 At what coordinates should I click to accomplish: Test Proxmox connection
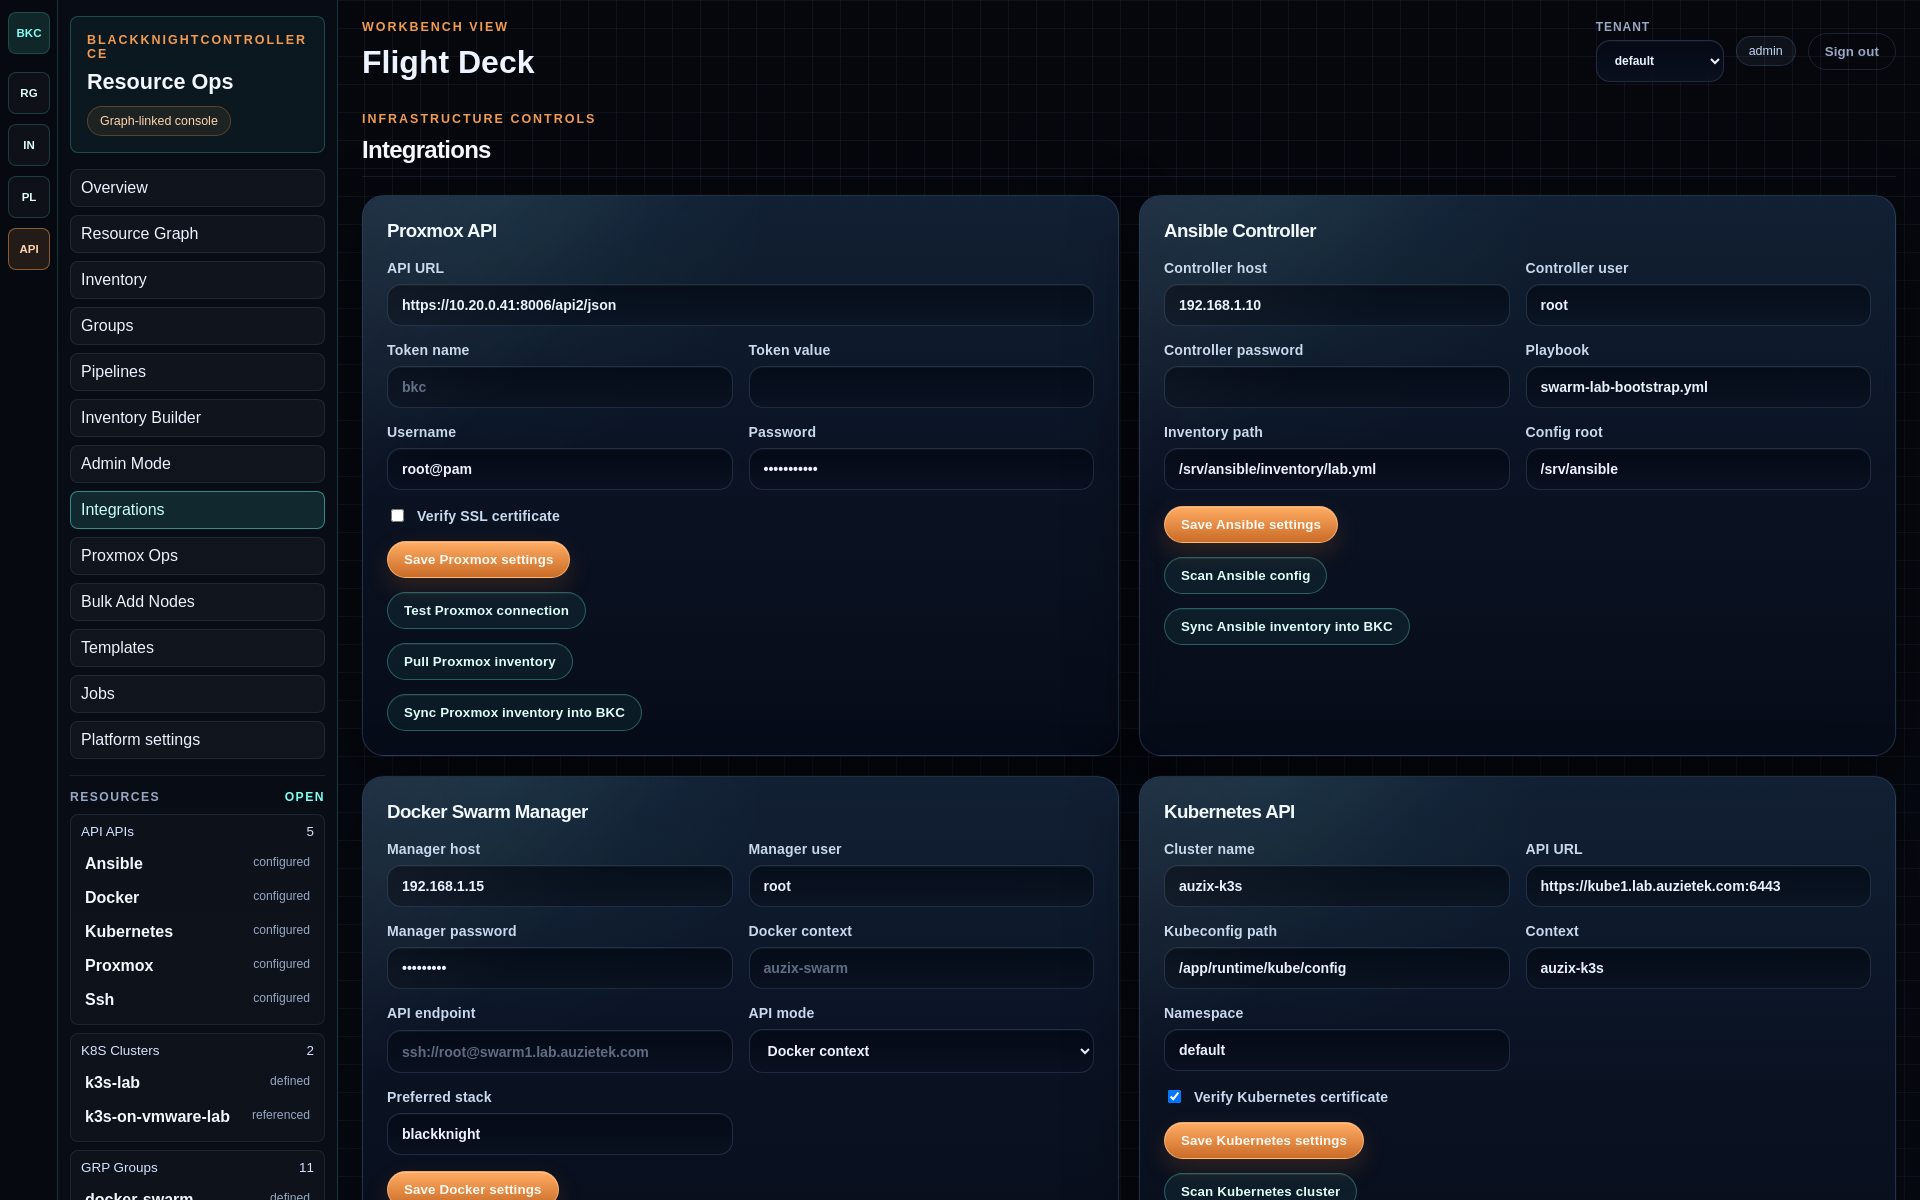[x=486, y=611]
